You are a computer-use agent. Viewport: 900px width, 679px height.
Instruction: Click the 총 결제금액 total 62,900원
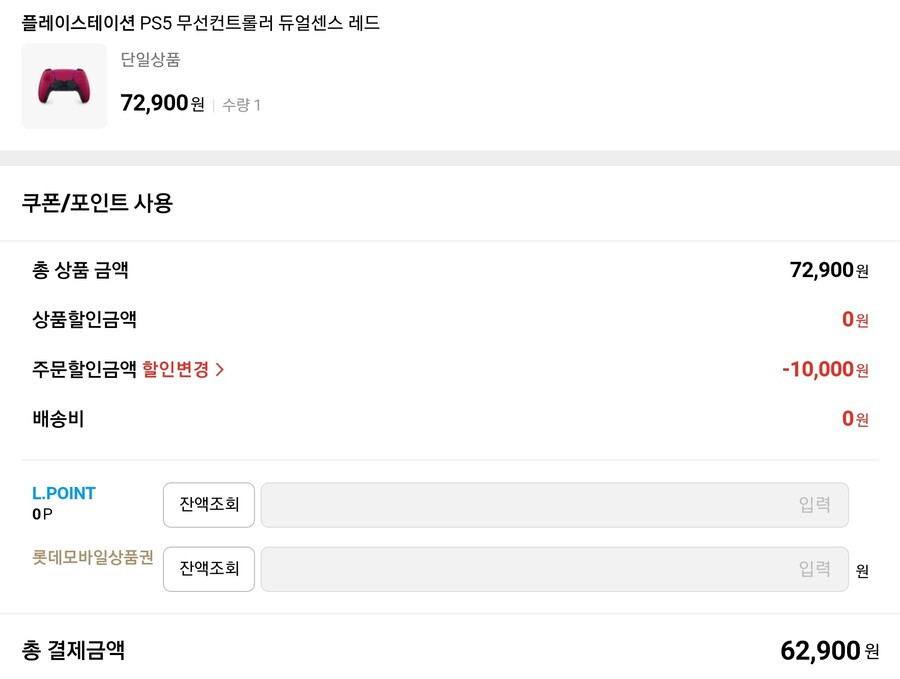click(x=829, y=651)
